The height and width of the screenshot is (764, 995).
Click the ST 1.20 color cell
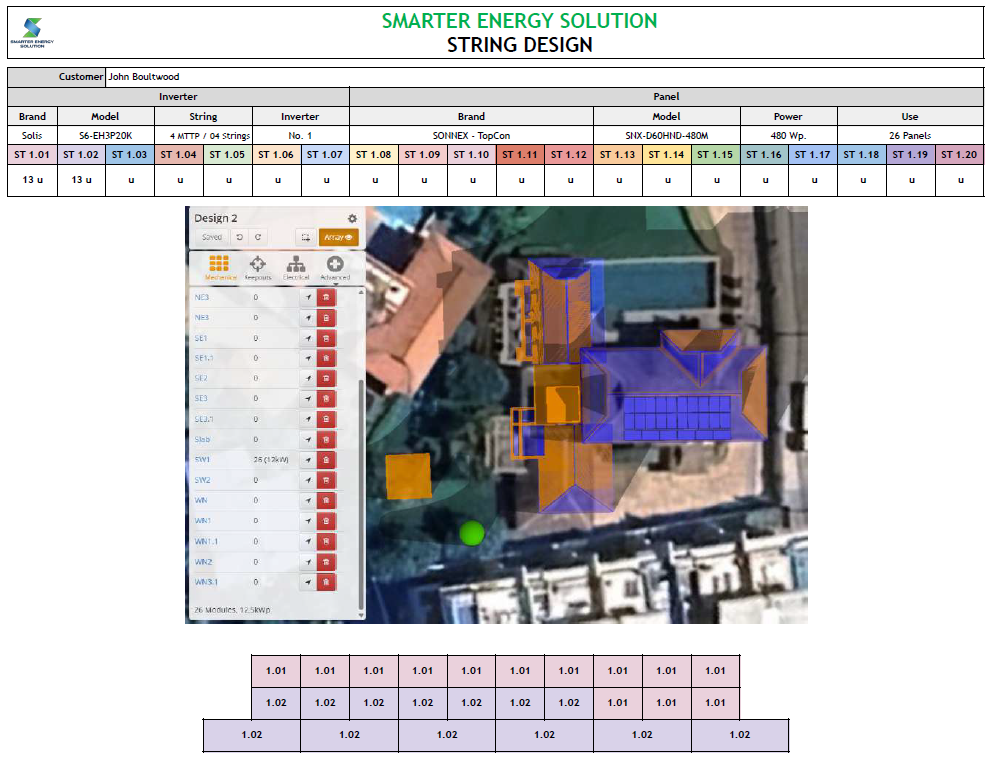959,155
